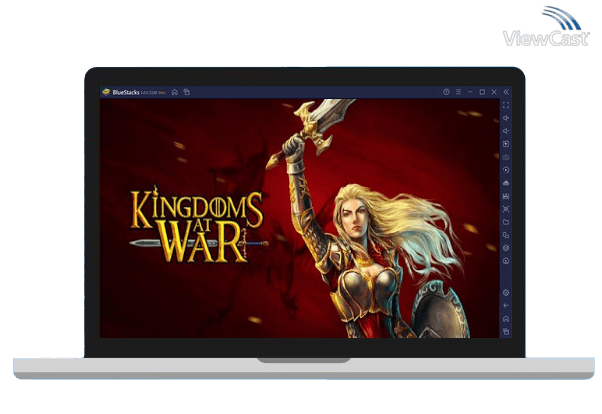This screenshot has height=414, width=602.
Task: Click the icon below the dome-shaped sidebar icon
Action: [x=506, y=196]
